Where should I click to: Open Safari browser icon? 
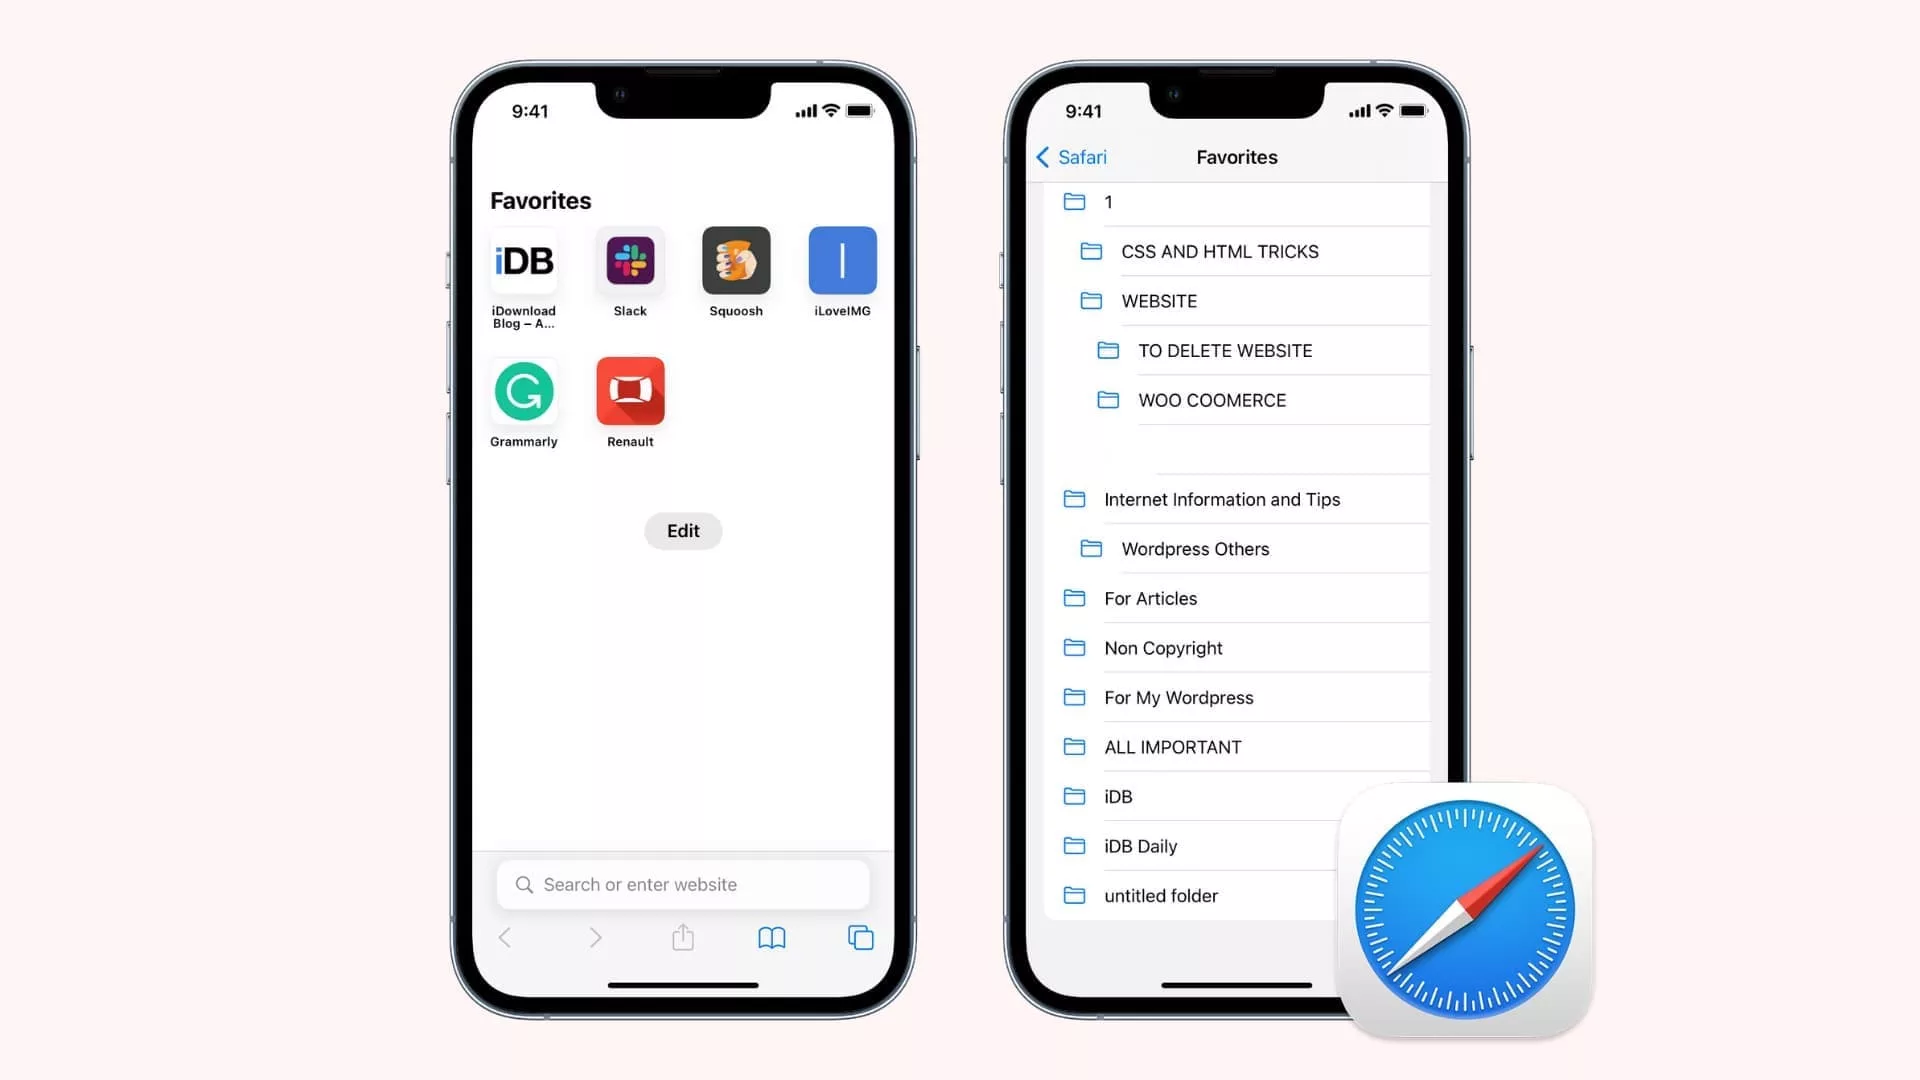(x=1462, y=909)
